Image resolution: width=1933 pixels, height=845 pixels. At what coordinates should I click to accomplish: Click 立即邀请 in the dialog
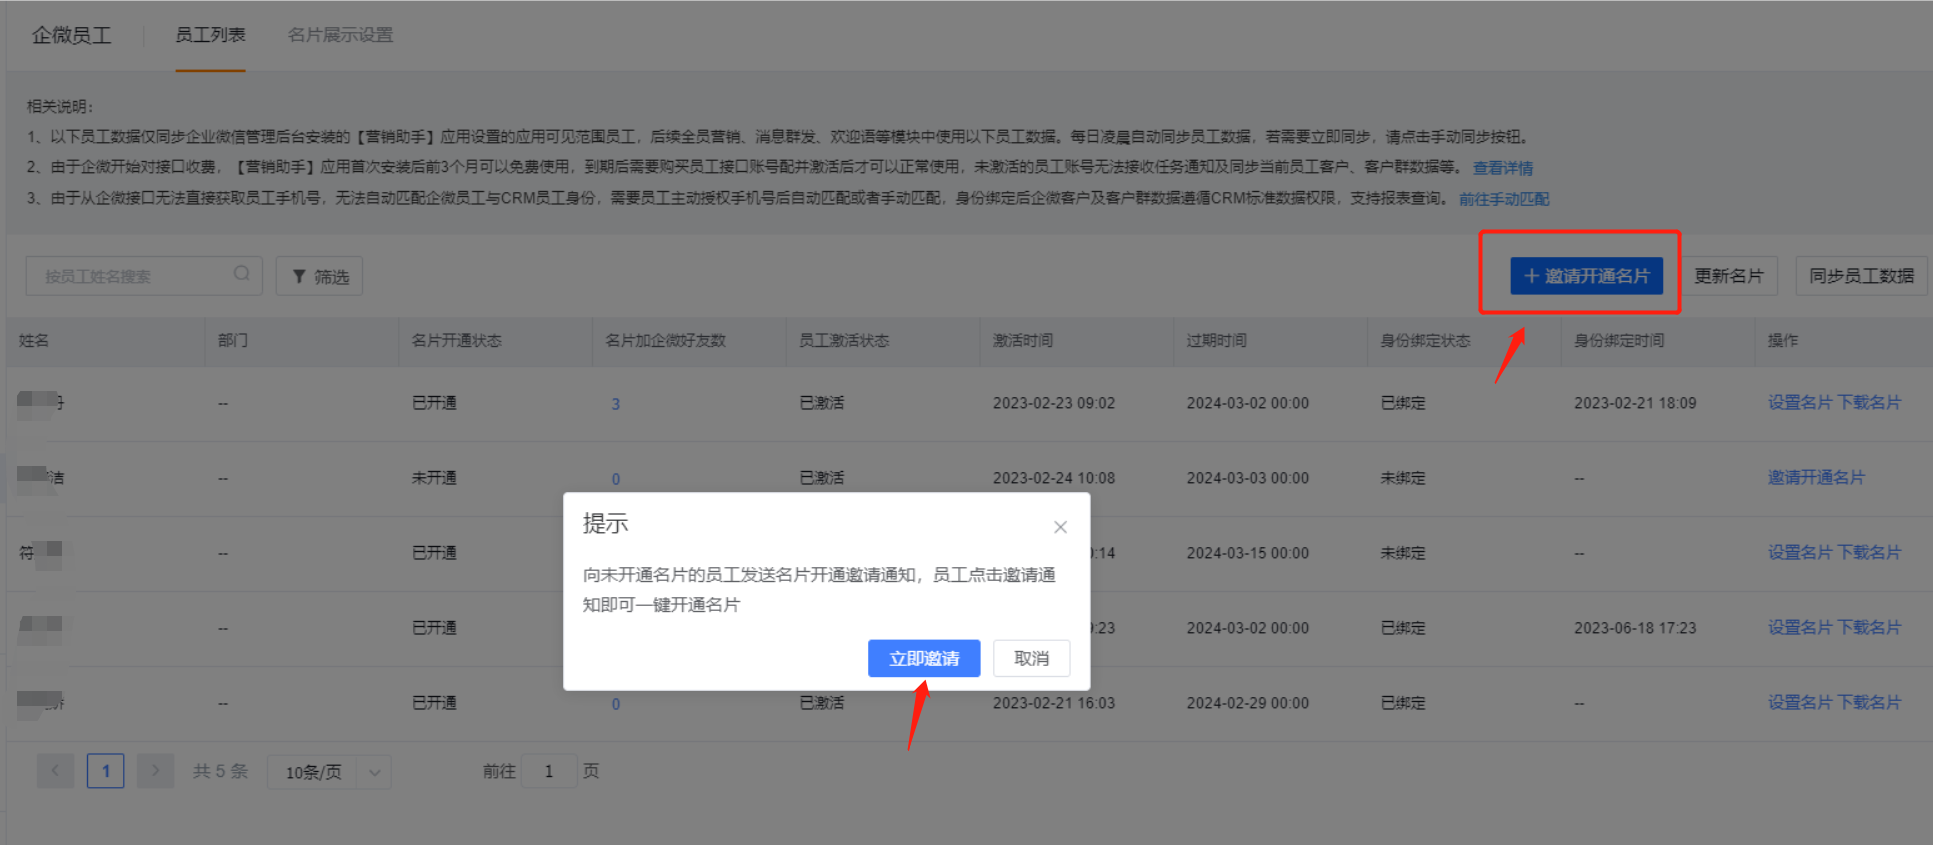(x=924, y=658)
